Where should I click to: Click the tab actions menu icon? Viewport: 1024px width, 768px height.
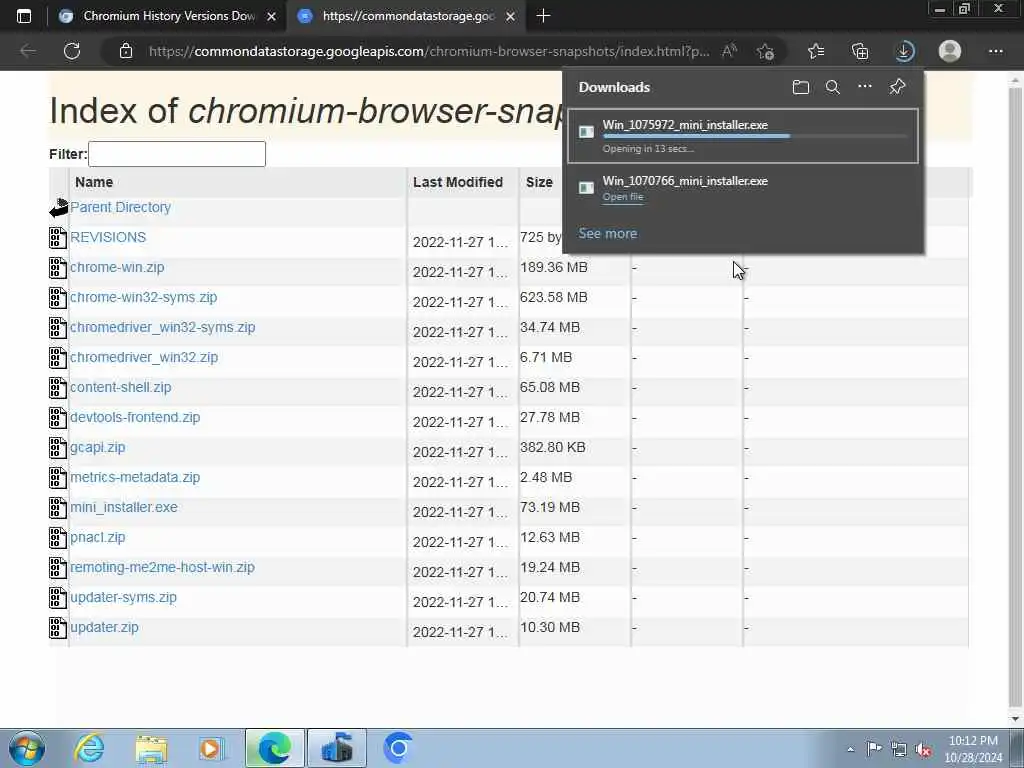[x=24, y=16]
